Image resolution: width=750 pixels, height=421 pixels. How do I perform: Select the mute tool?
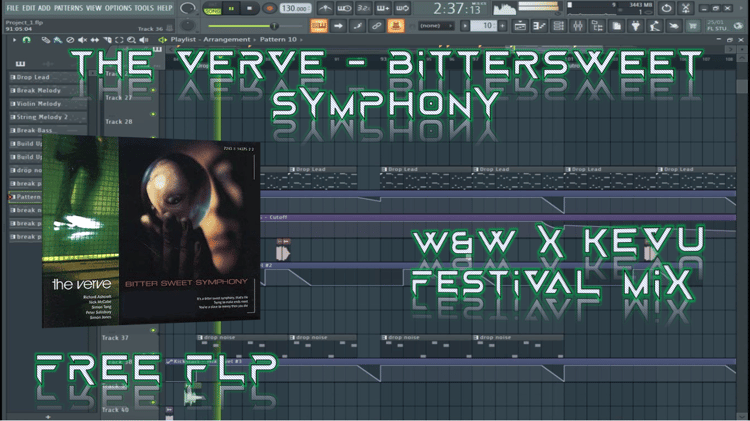[x=82, y=40]
